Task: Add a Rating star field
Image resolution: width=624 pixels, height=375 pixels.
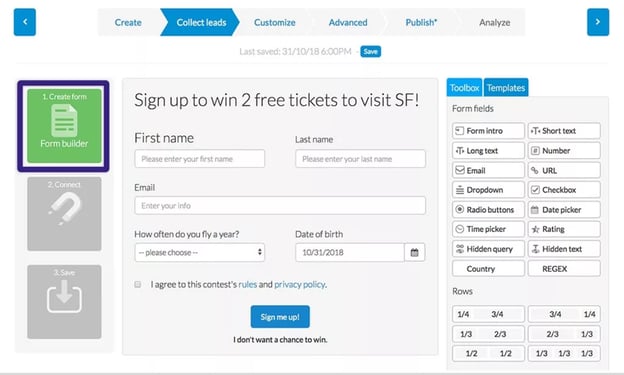Action: 564,229
